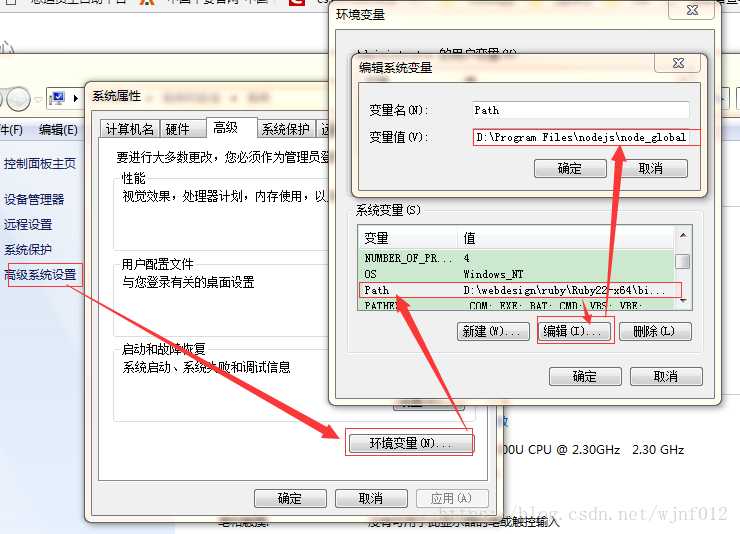Open 远程设置 link
Viewport: 740px width, 534px height.
28,225
